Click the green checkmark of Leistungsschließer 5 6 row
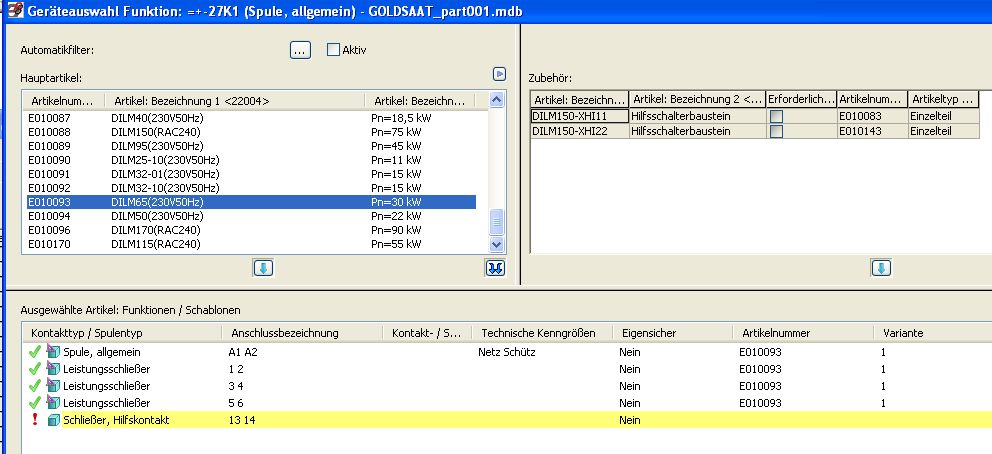This screenshot has height=454, width=992. click(35, 403)
